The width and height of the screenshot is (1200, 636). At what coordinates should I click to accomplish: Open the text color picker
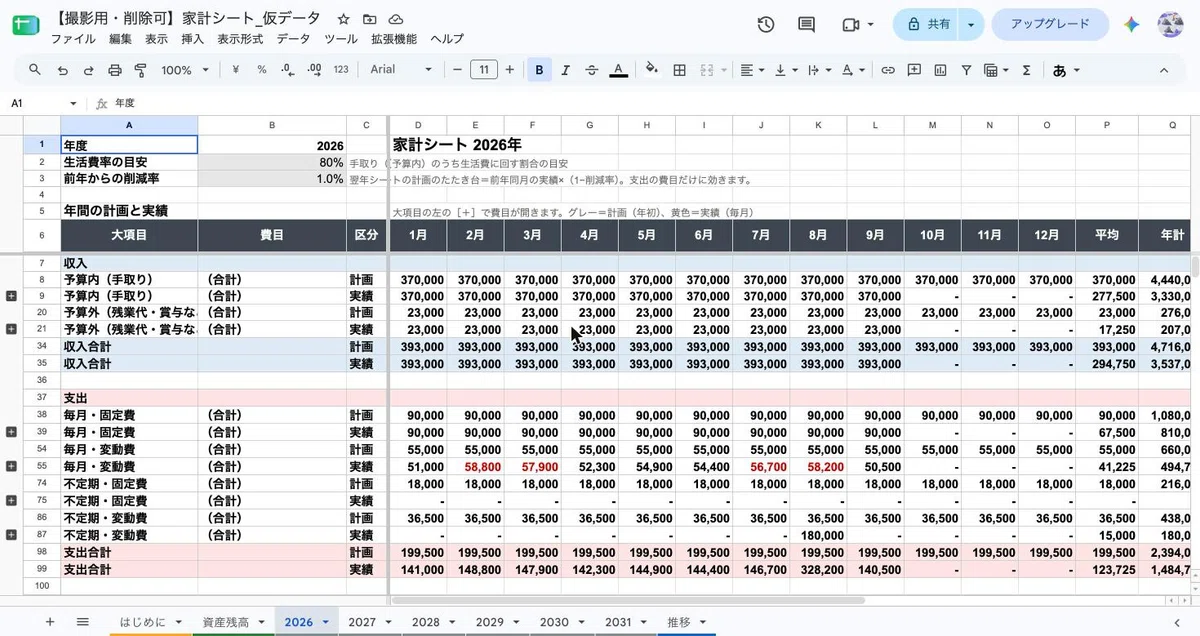point(619,70)
